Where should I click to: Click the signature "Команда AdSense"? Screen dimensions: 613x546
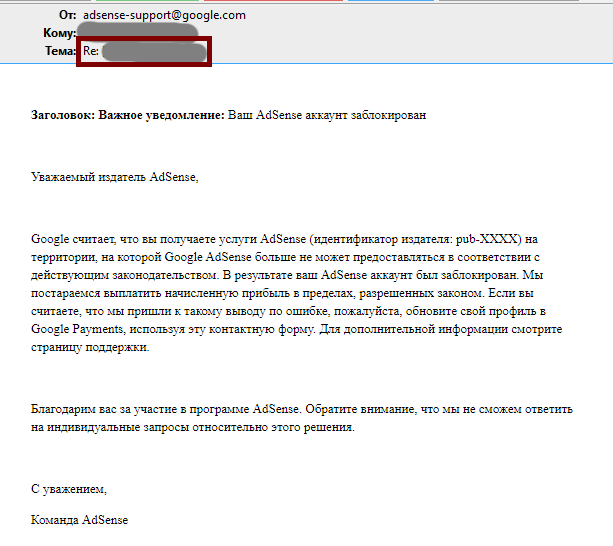(x=79, y=520)
